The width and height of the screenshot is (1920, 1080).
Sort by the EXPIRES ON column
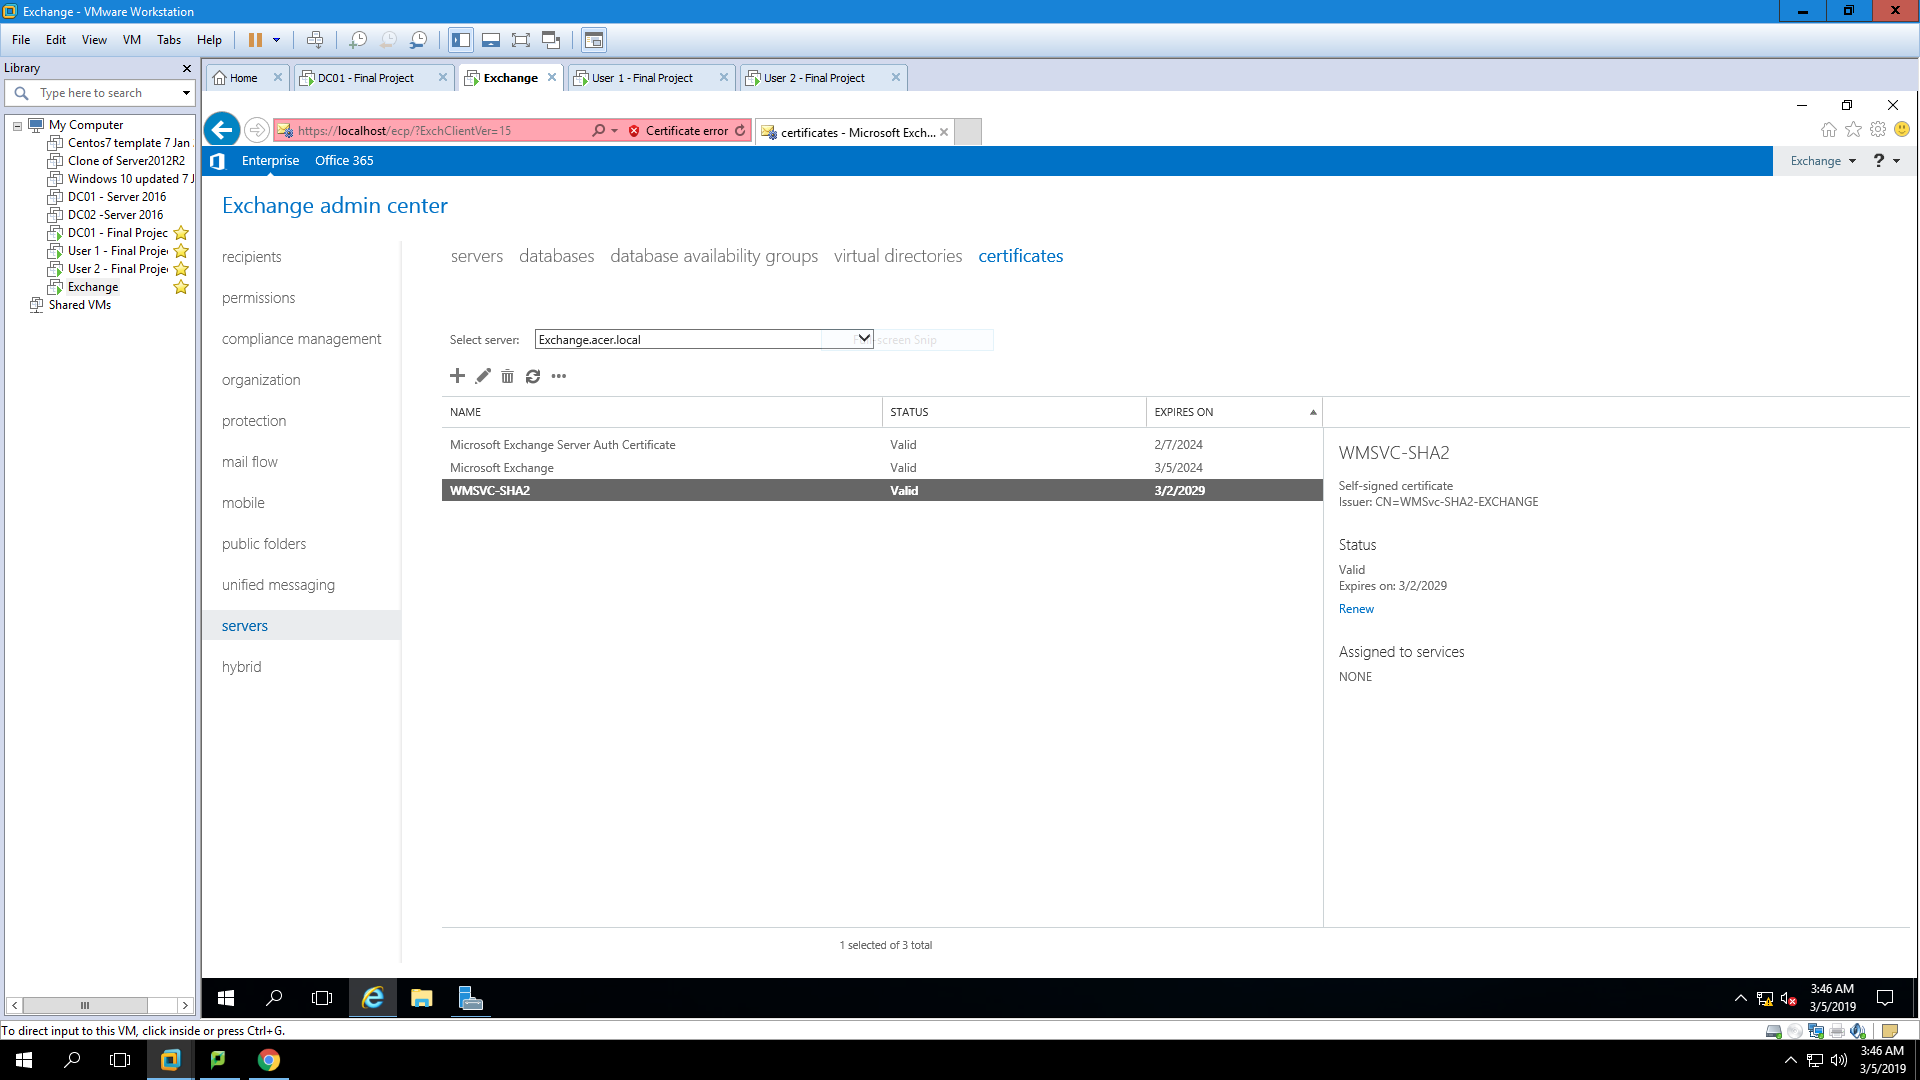click(x=1234, y=412)
